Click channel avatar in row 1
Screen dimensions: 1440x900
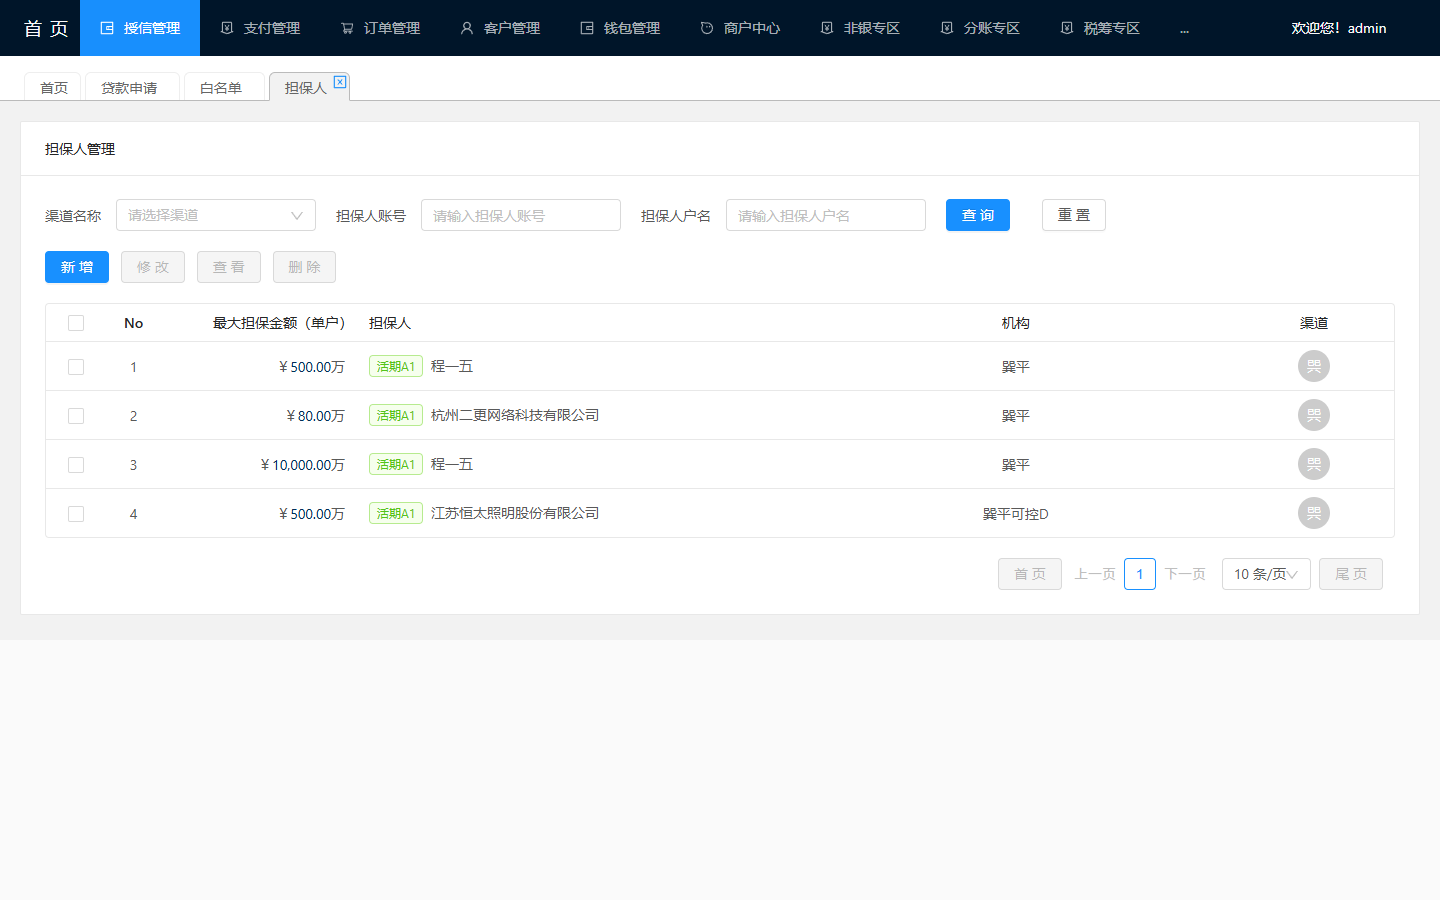(x=1314, y=366)
